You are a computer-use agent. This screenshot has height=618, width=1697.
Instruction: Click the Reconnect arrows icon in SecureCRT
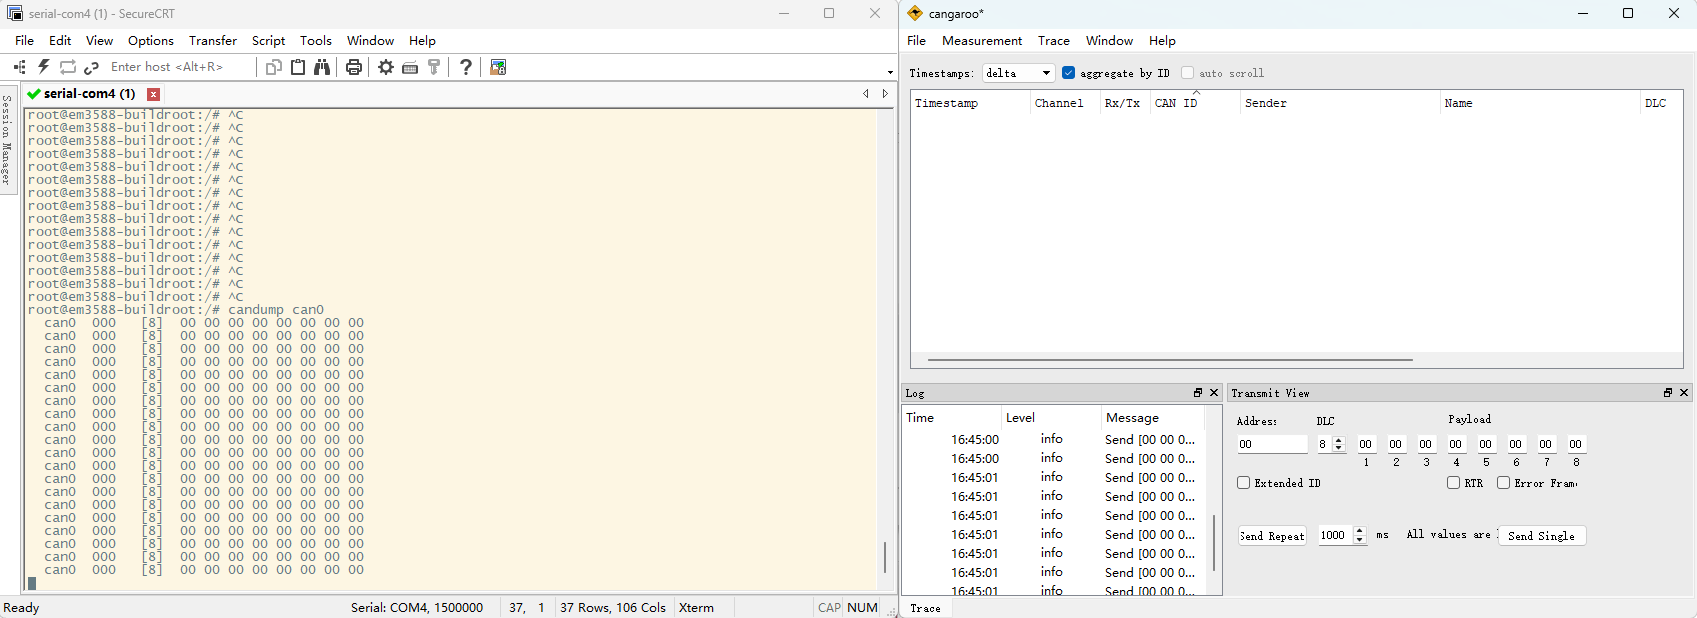coord(68,67)
